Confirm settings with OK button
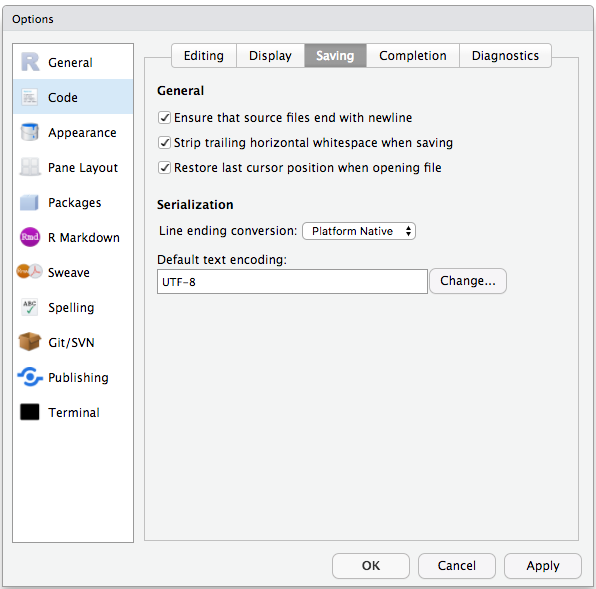Screen dimensions: 596x589 point(371,566)
